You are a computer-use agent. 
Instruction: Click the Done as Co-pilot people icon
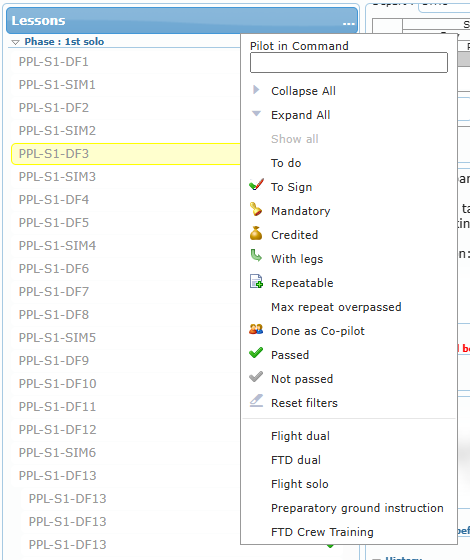[x=256, y=329]
